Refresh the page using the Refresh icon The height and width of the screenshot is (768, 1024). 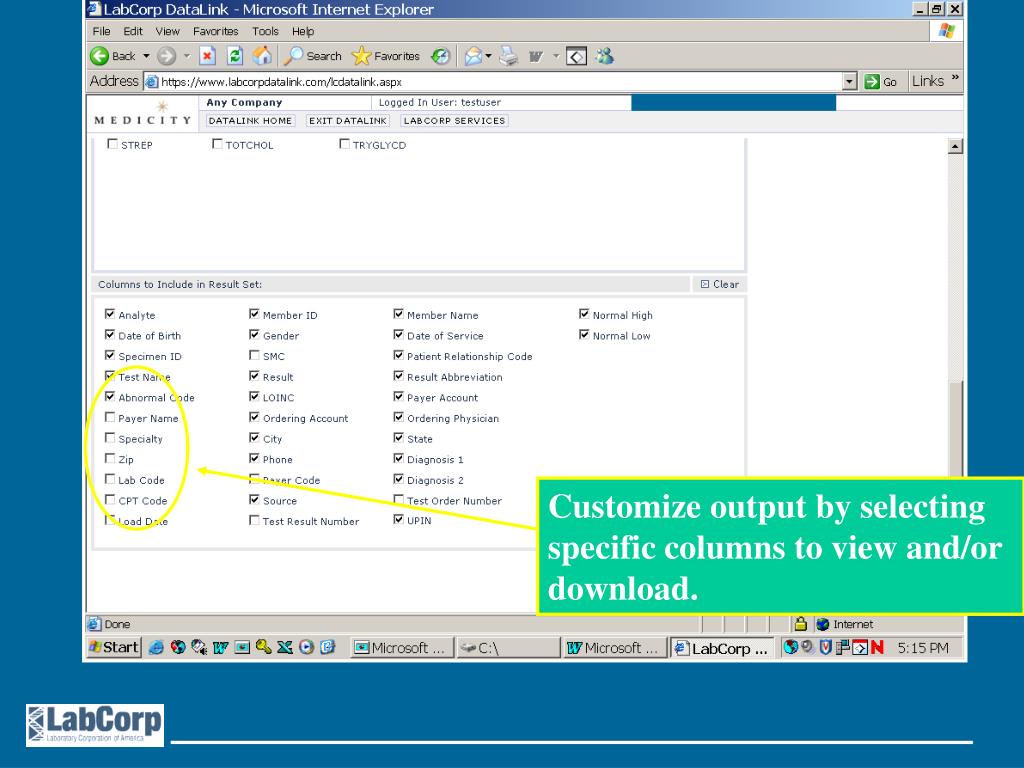pos(235,56)
